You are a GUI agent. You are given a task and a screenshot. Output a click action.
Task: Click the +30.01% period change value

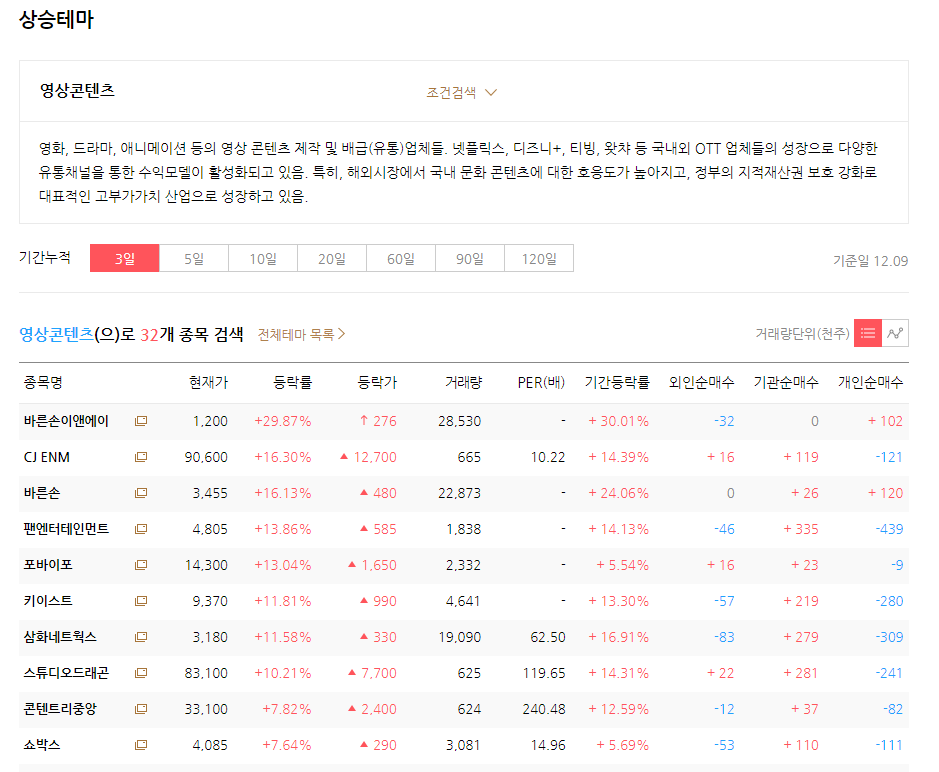click(x=619, y=421)
